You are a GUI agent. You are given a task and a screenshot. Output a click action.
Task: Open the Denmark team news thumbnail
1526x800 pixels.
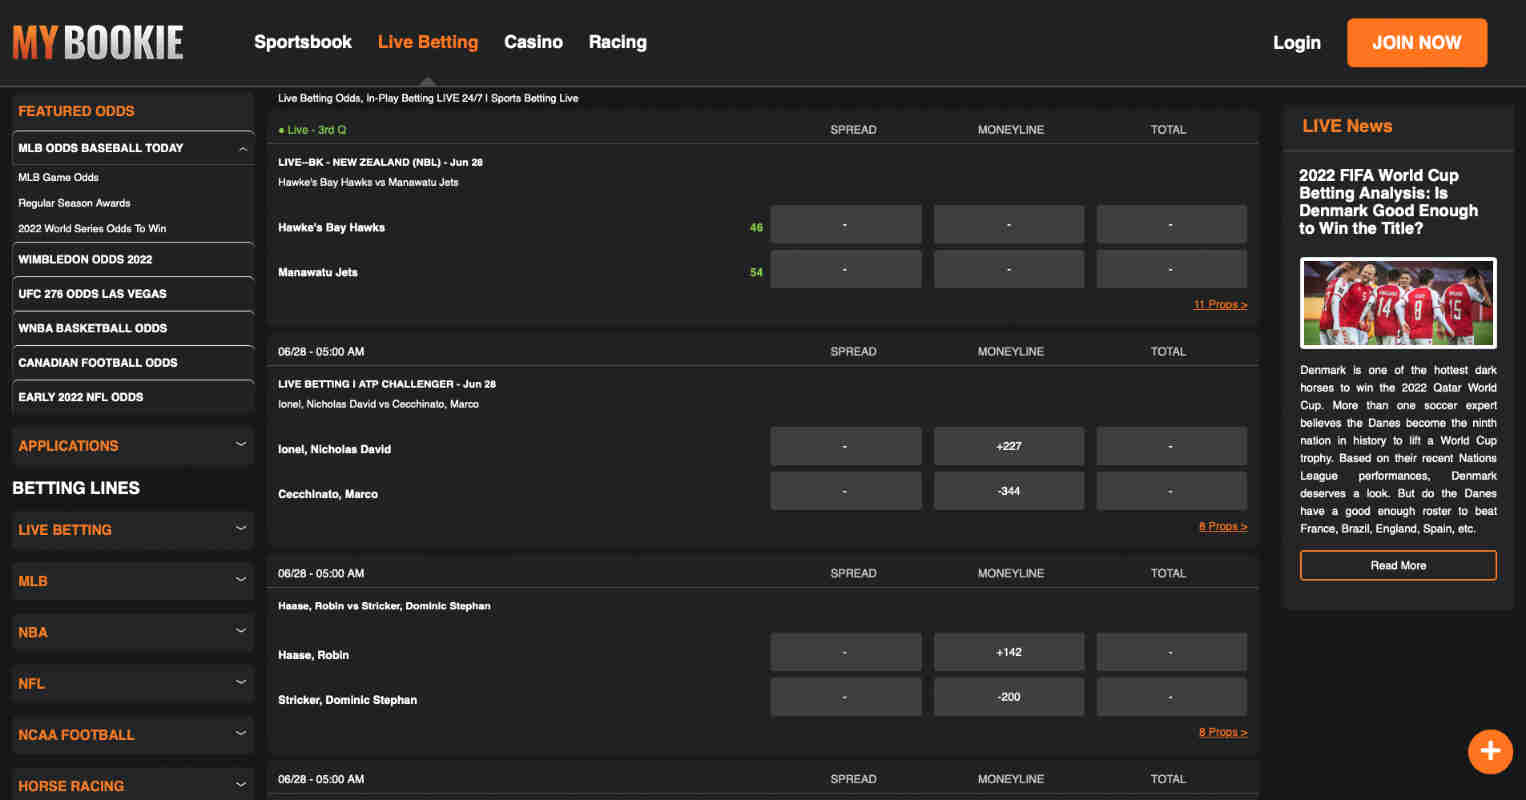[x=1398, y=303]
